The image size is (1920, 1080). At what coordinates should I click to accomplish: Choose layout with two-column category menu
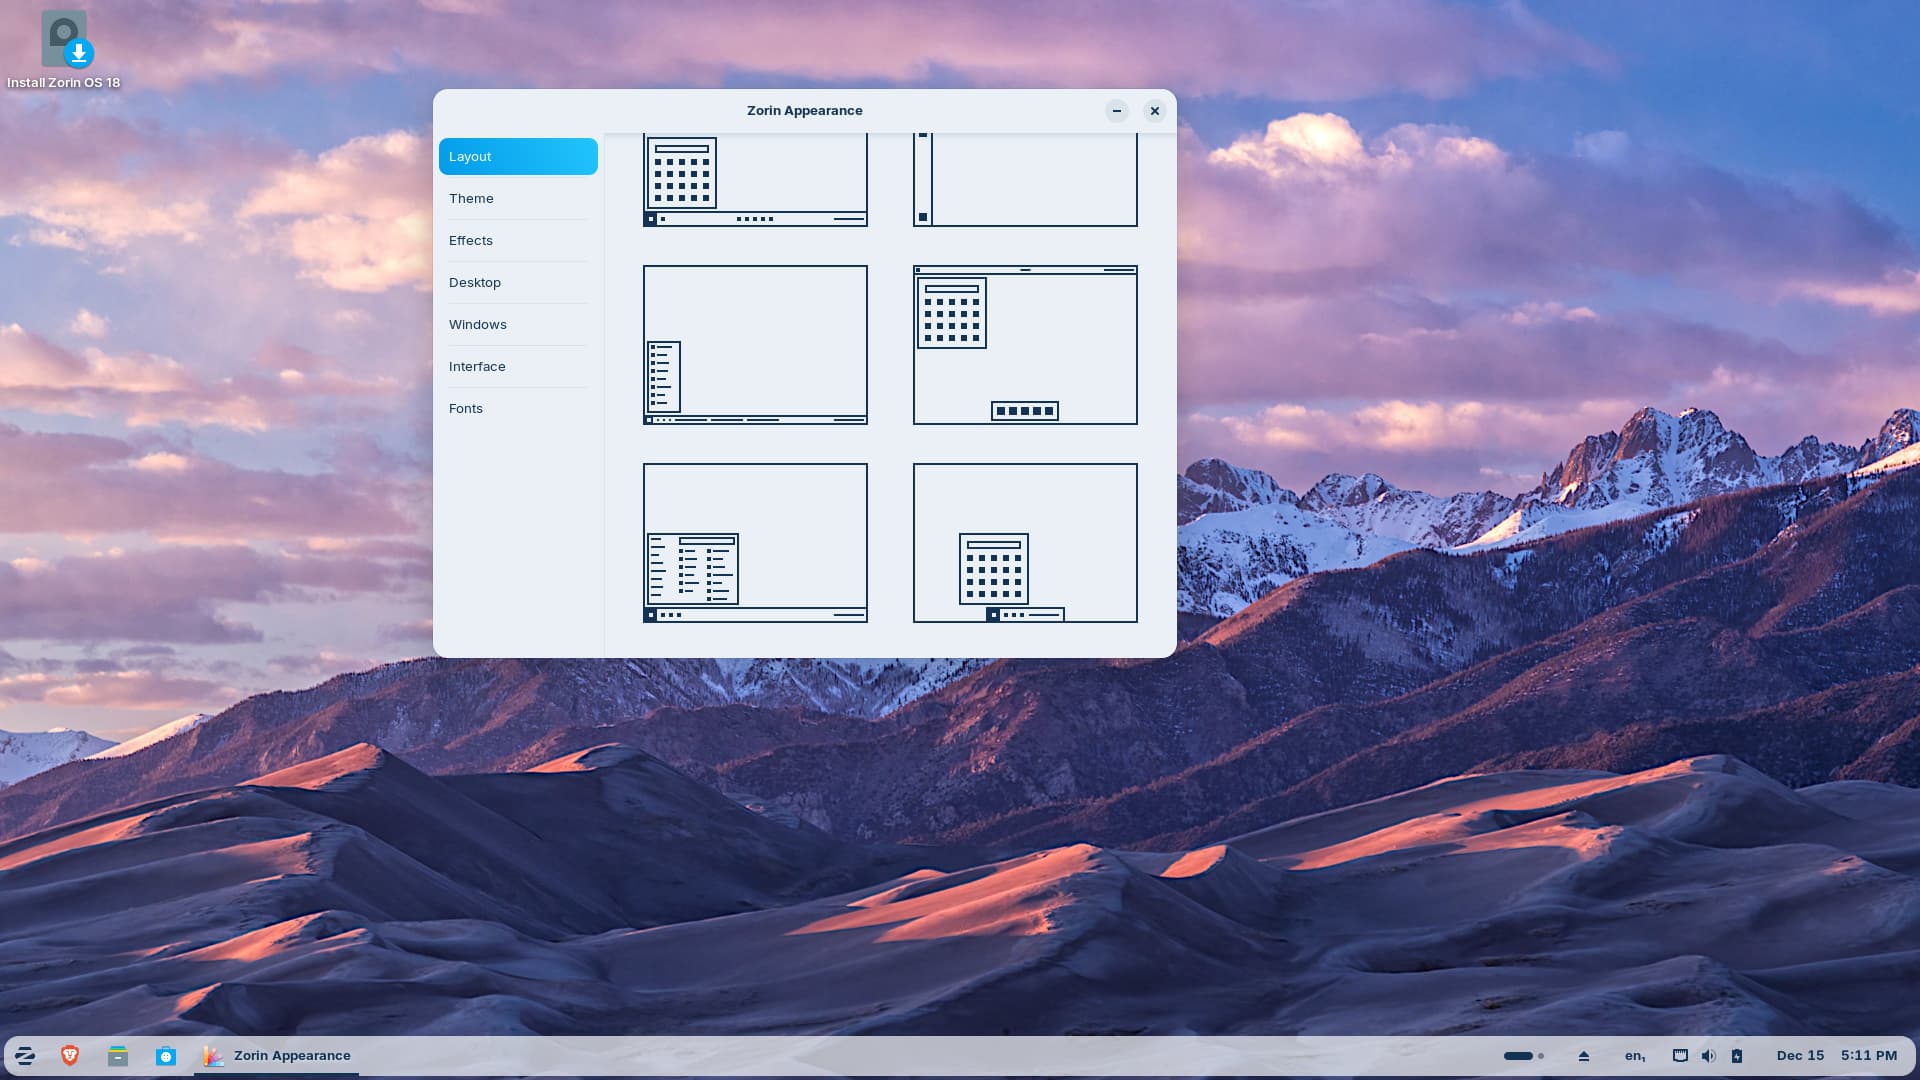755,542
